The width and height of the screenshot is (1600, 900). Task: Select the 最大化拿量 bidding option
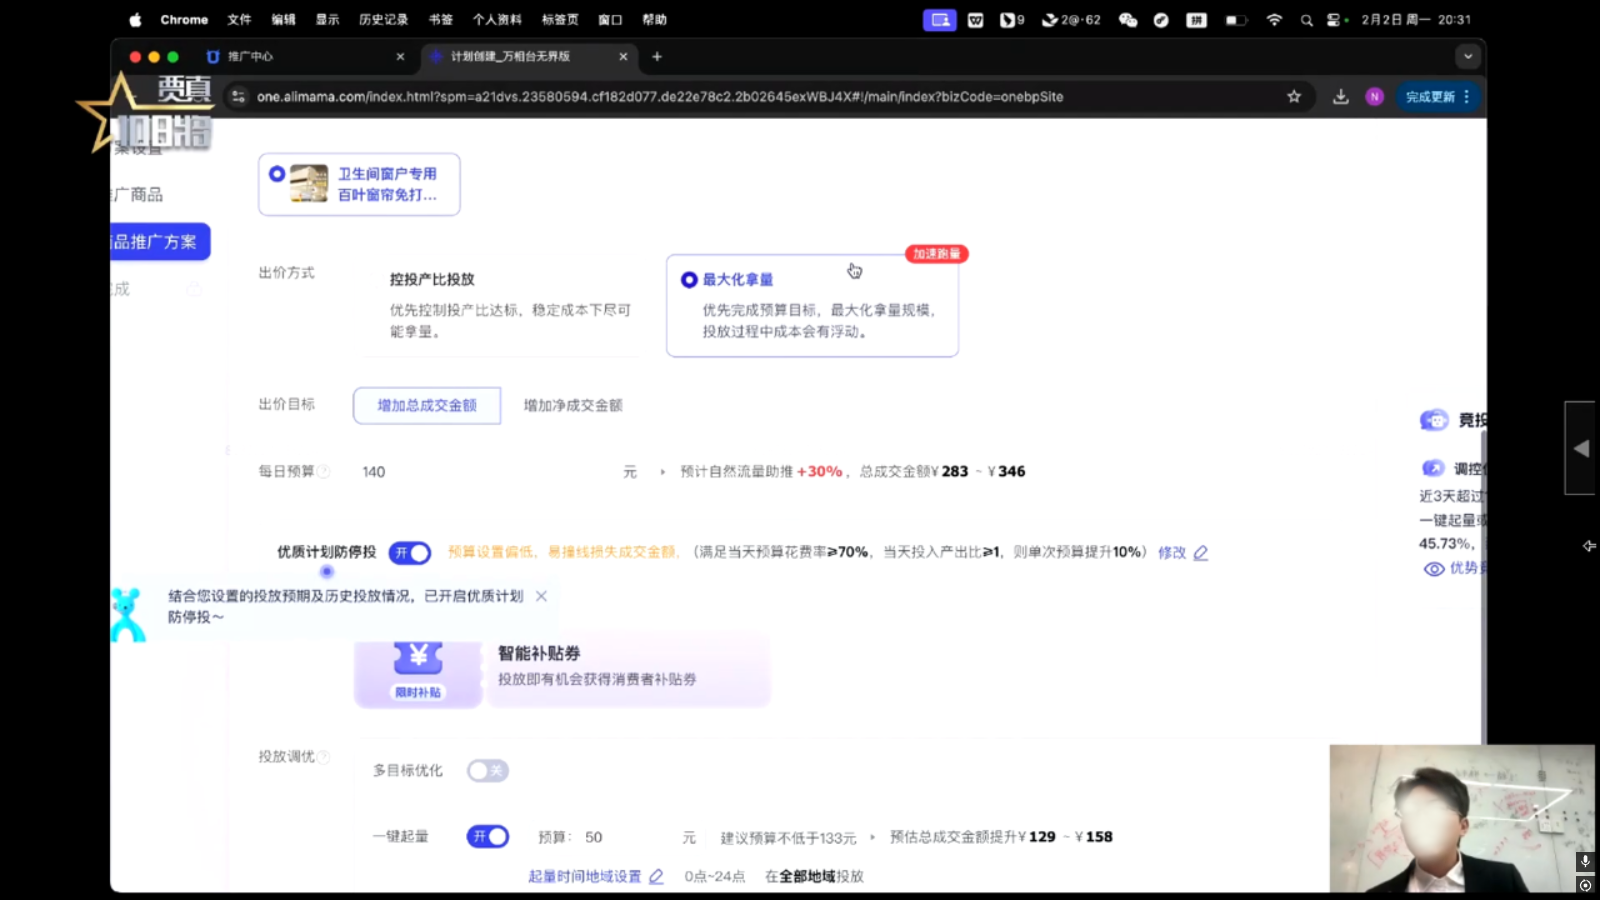point(689,280)
